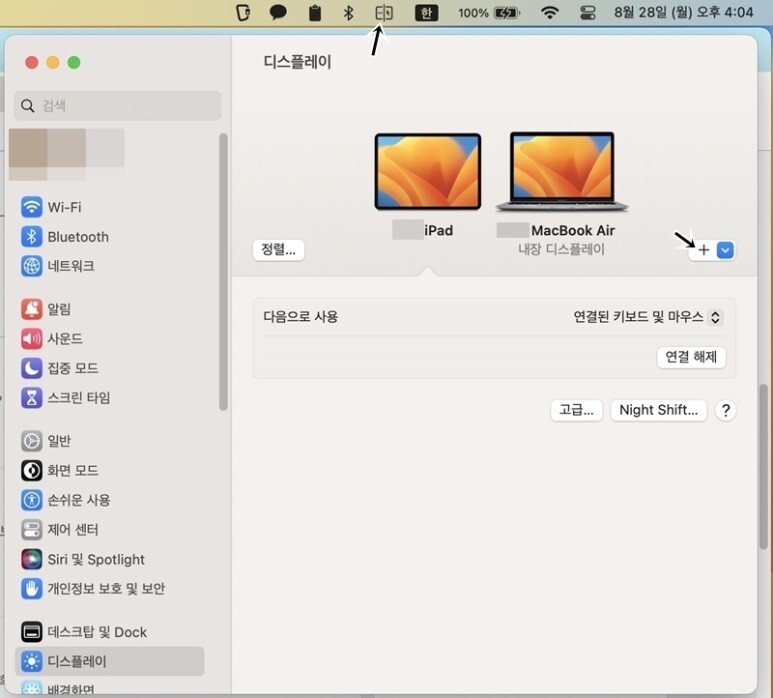Open 제어 센터 settings

tap(60, 529)
